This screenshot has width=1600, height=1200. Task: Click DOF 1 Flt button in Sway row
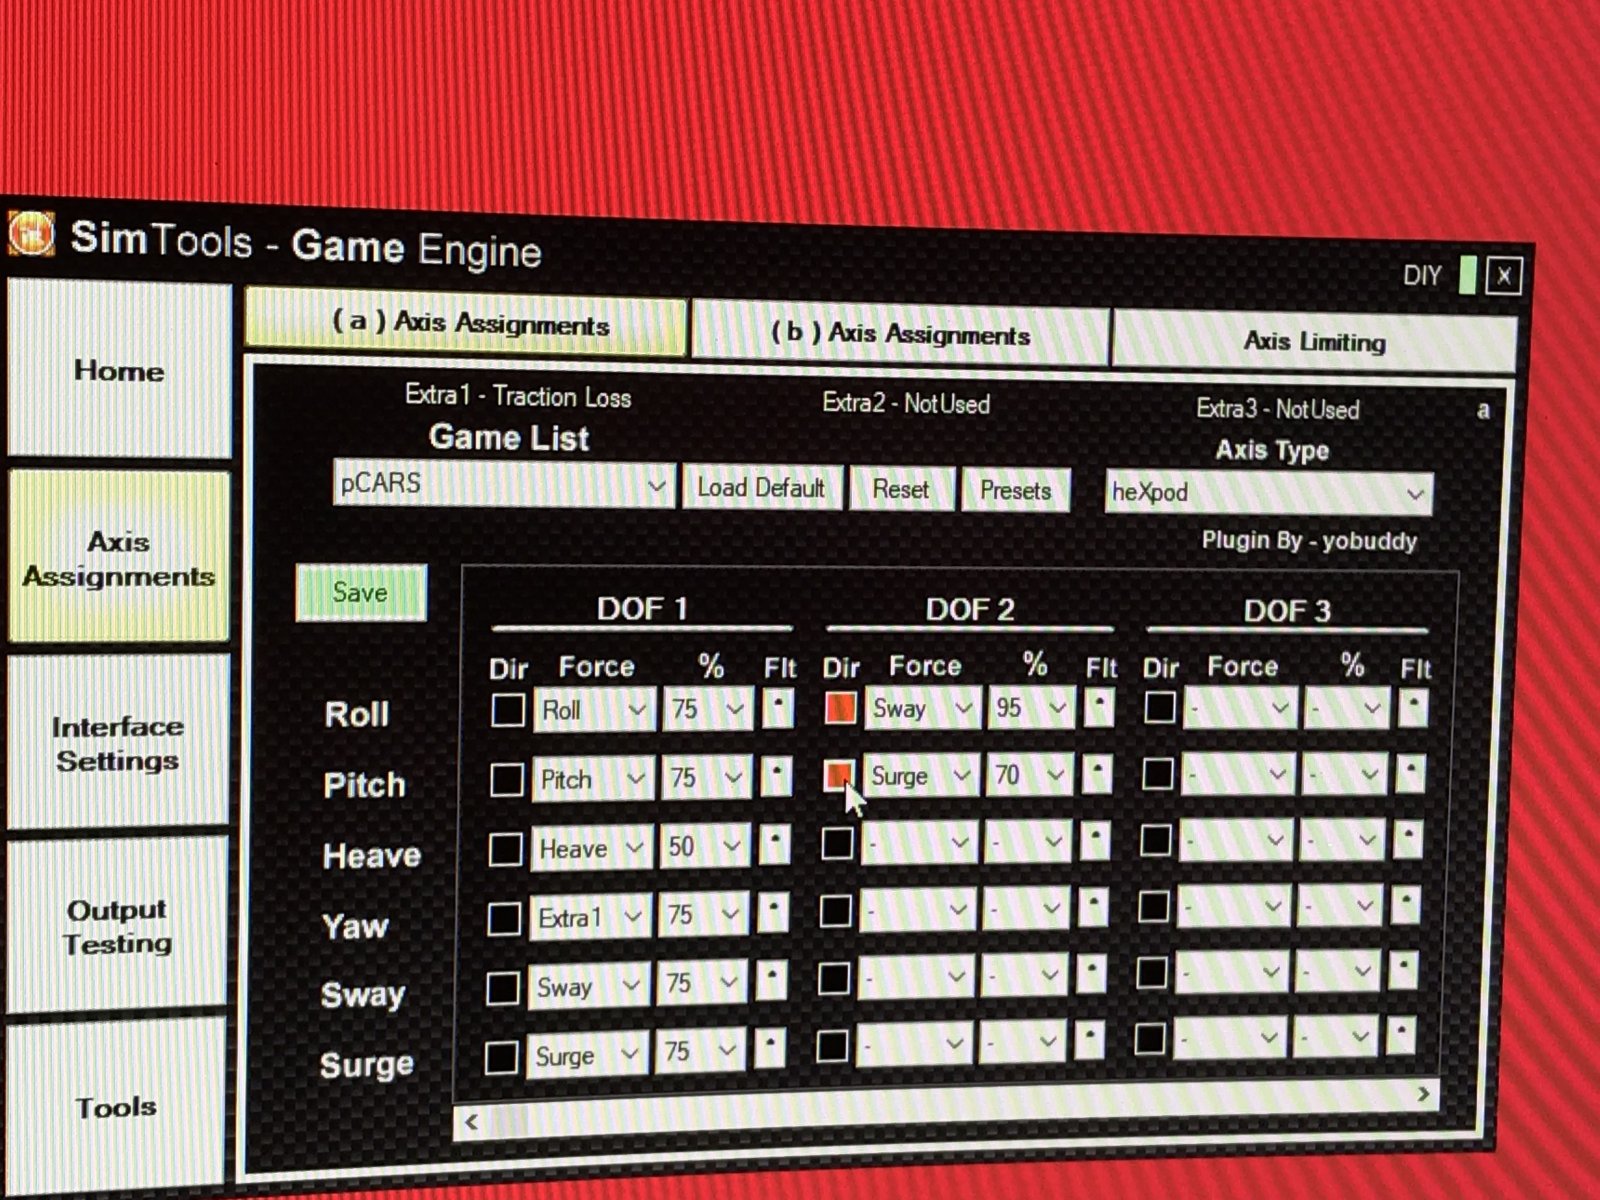tap(771, 981)
